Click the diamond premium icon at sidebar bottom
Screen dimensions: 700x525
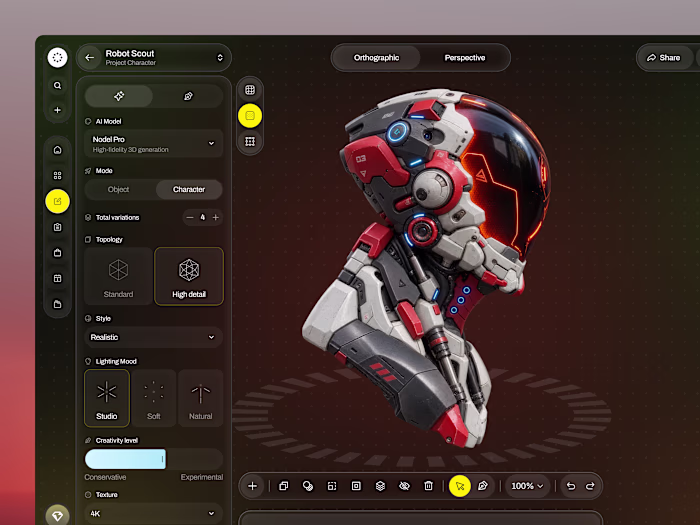[x=58, y=516]
